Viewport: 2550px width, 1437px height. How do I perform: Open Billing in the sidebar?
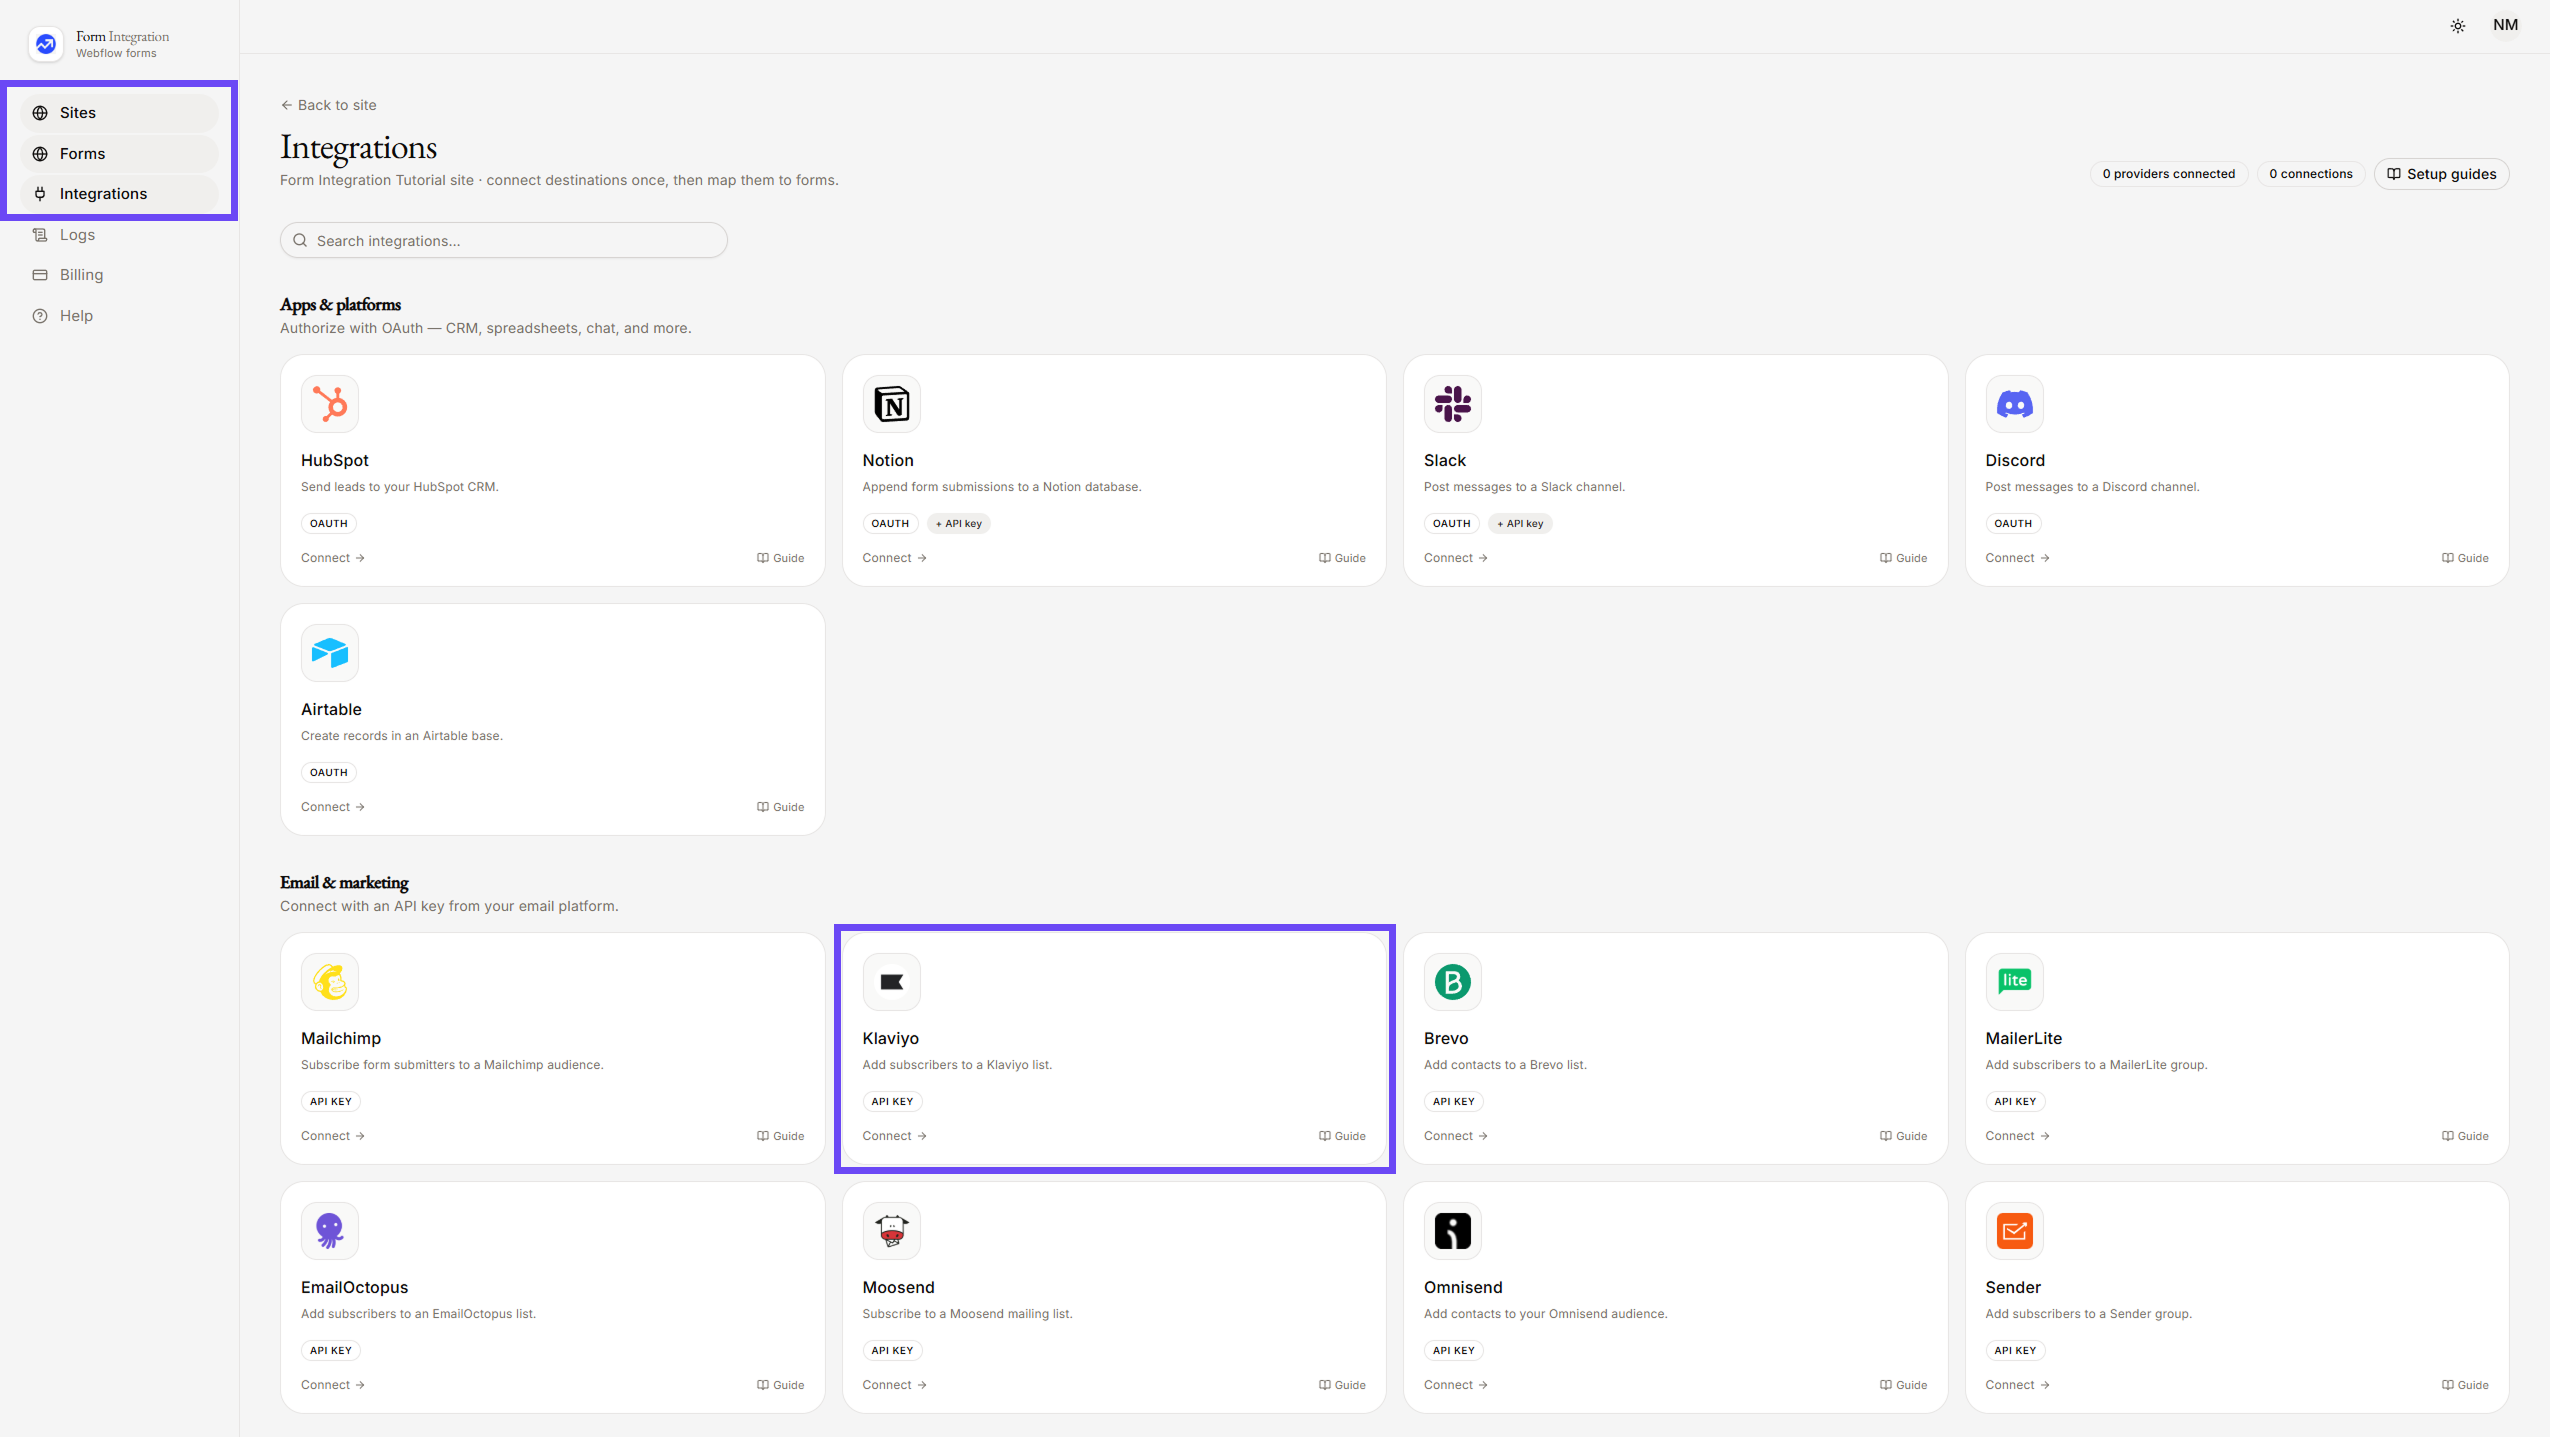coord(119,275)
